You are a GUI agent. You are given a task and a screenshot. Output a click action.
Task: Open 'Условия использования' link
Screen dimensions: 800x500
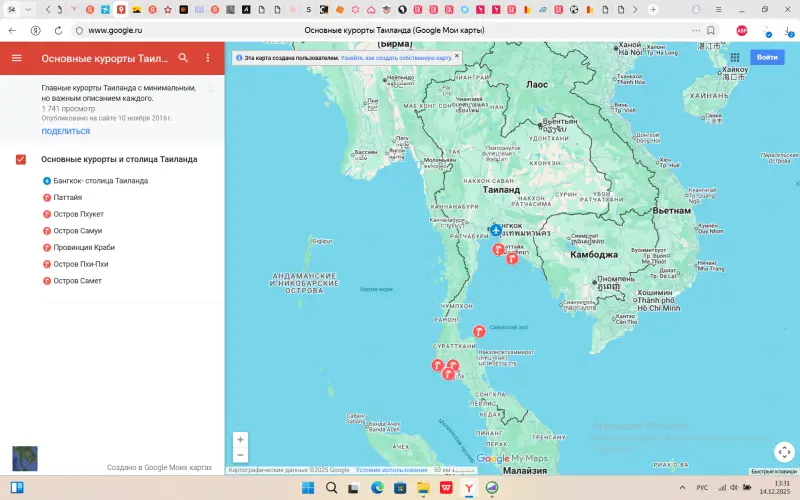[x=391, y=469]
